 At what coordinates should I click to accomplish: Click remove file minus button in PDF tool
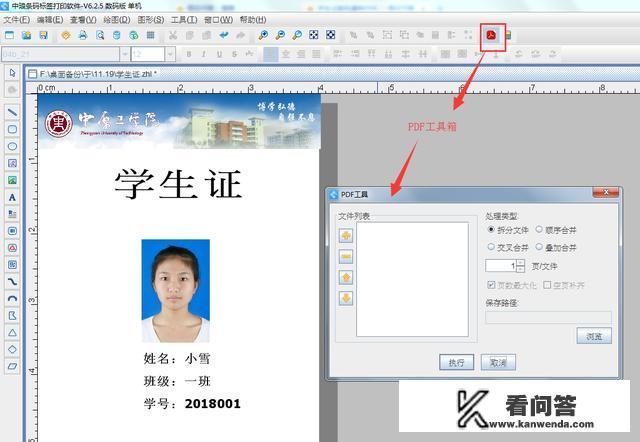coord(346,256)
